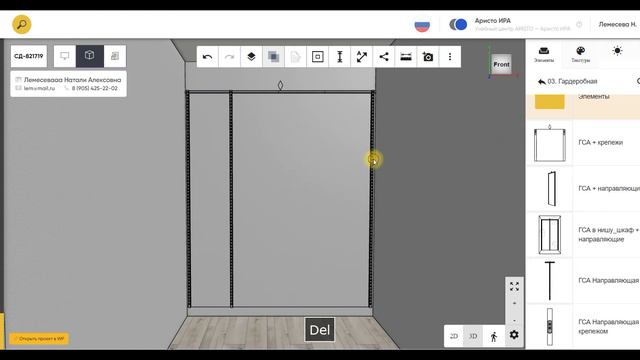640x360 pixels.
Task: Select ГСА Направляющая element
Action: click(x=583, y=280)
